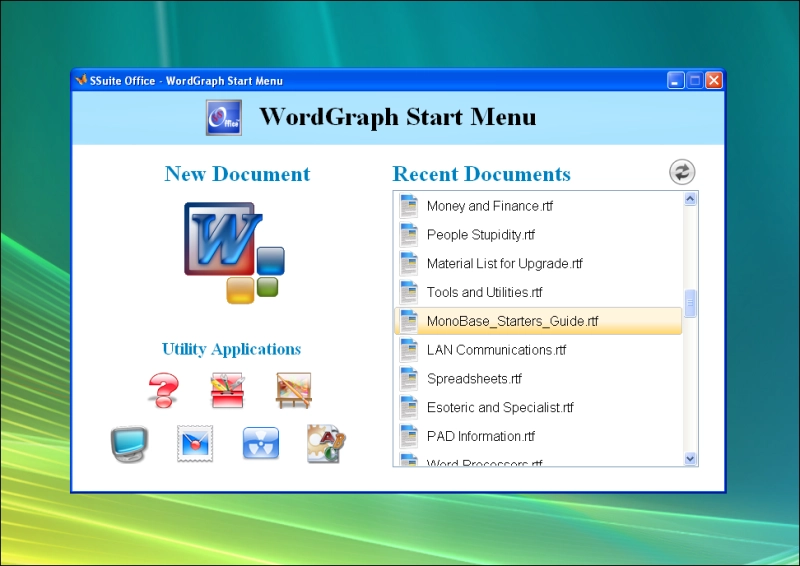Open a new WordGraph document icon
The image size is (800, 566).
point(234,253)
